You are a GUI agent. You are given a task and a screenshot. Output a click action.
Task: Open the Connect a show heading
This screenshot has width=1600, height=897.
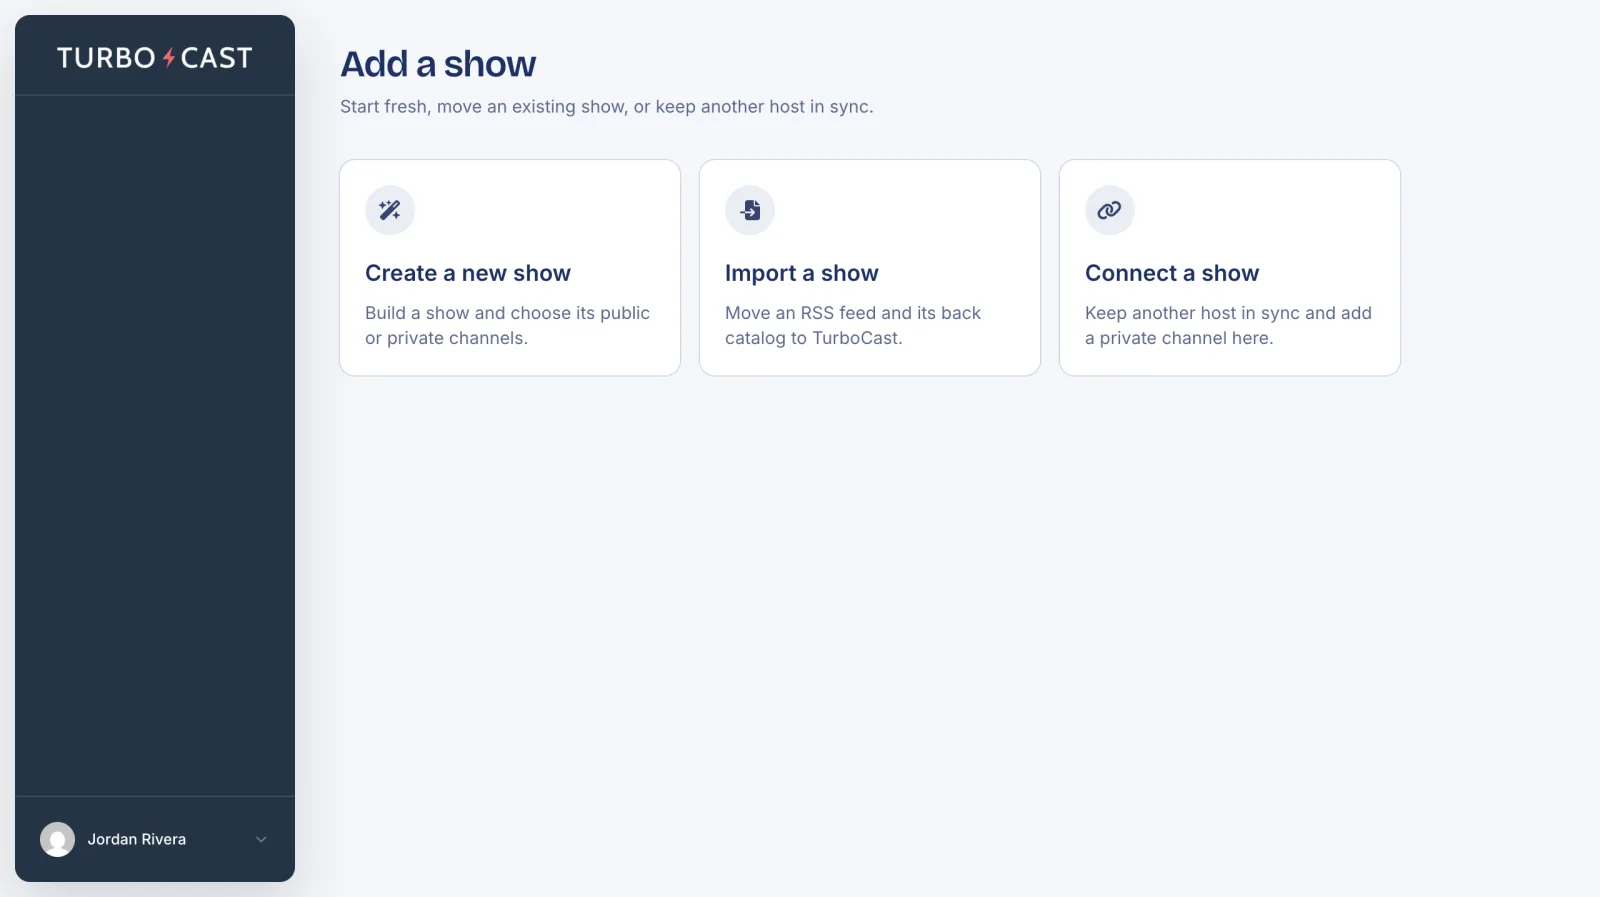point(1172,273)
